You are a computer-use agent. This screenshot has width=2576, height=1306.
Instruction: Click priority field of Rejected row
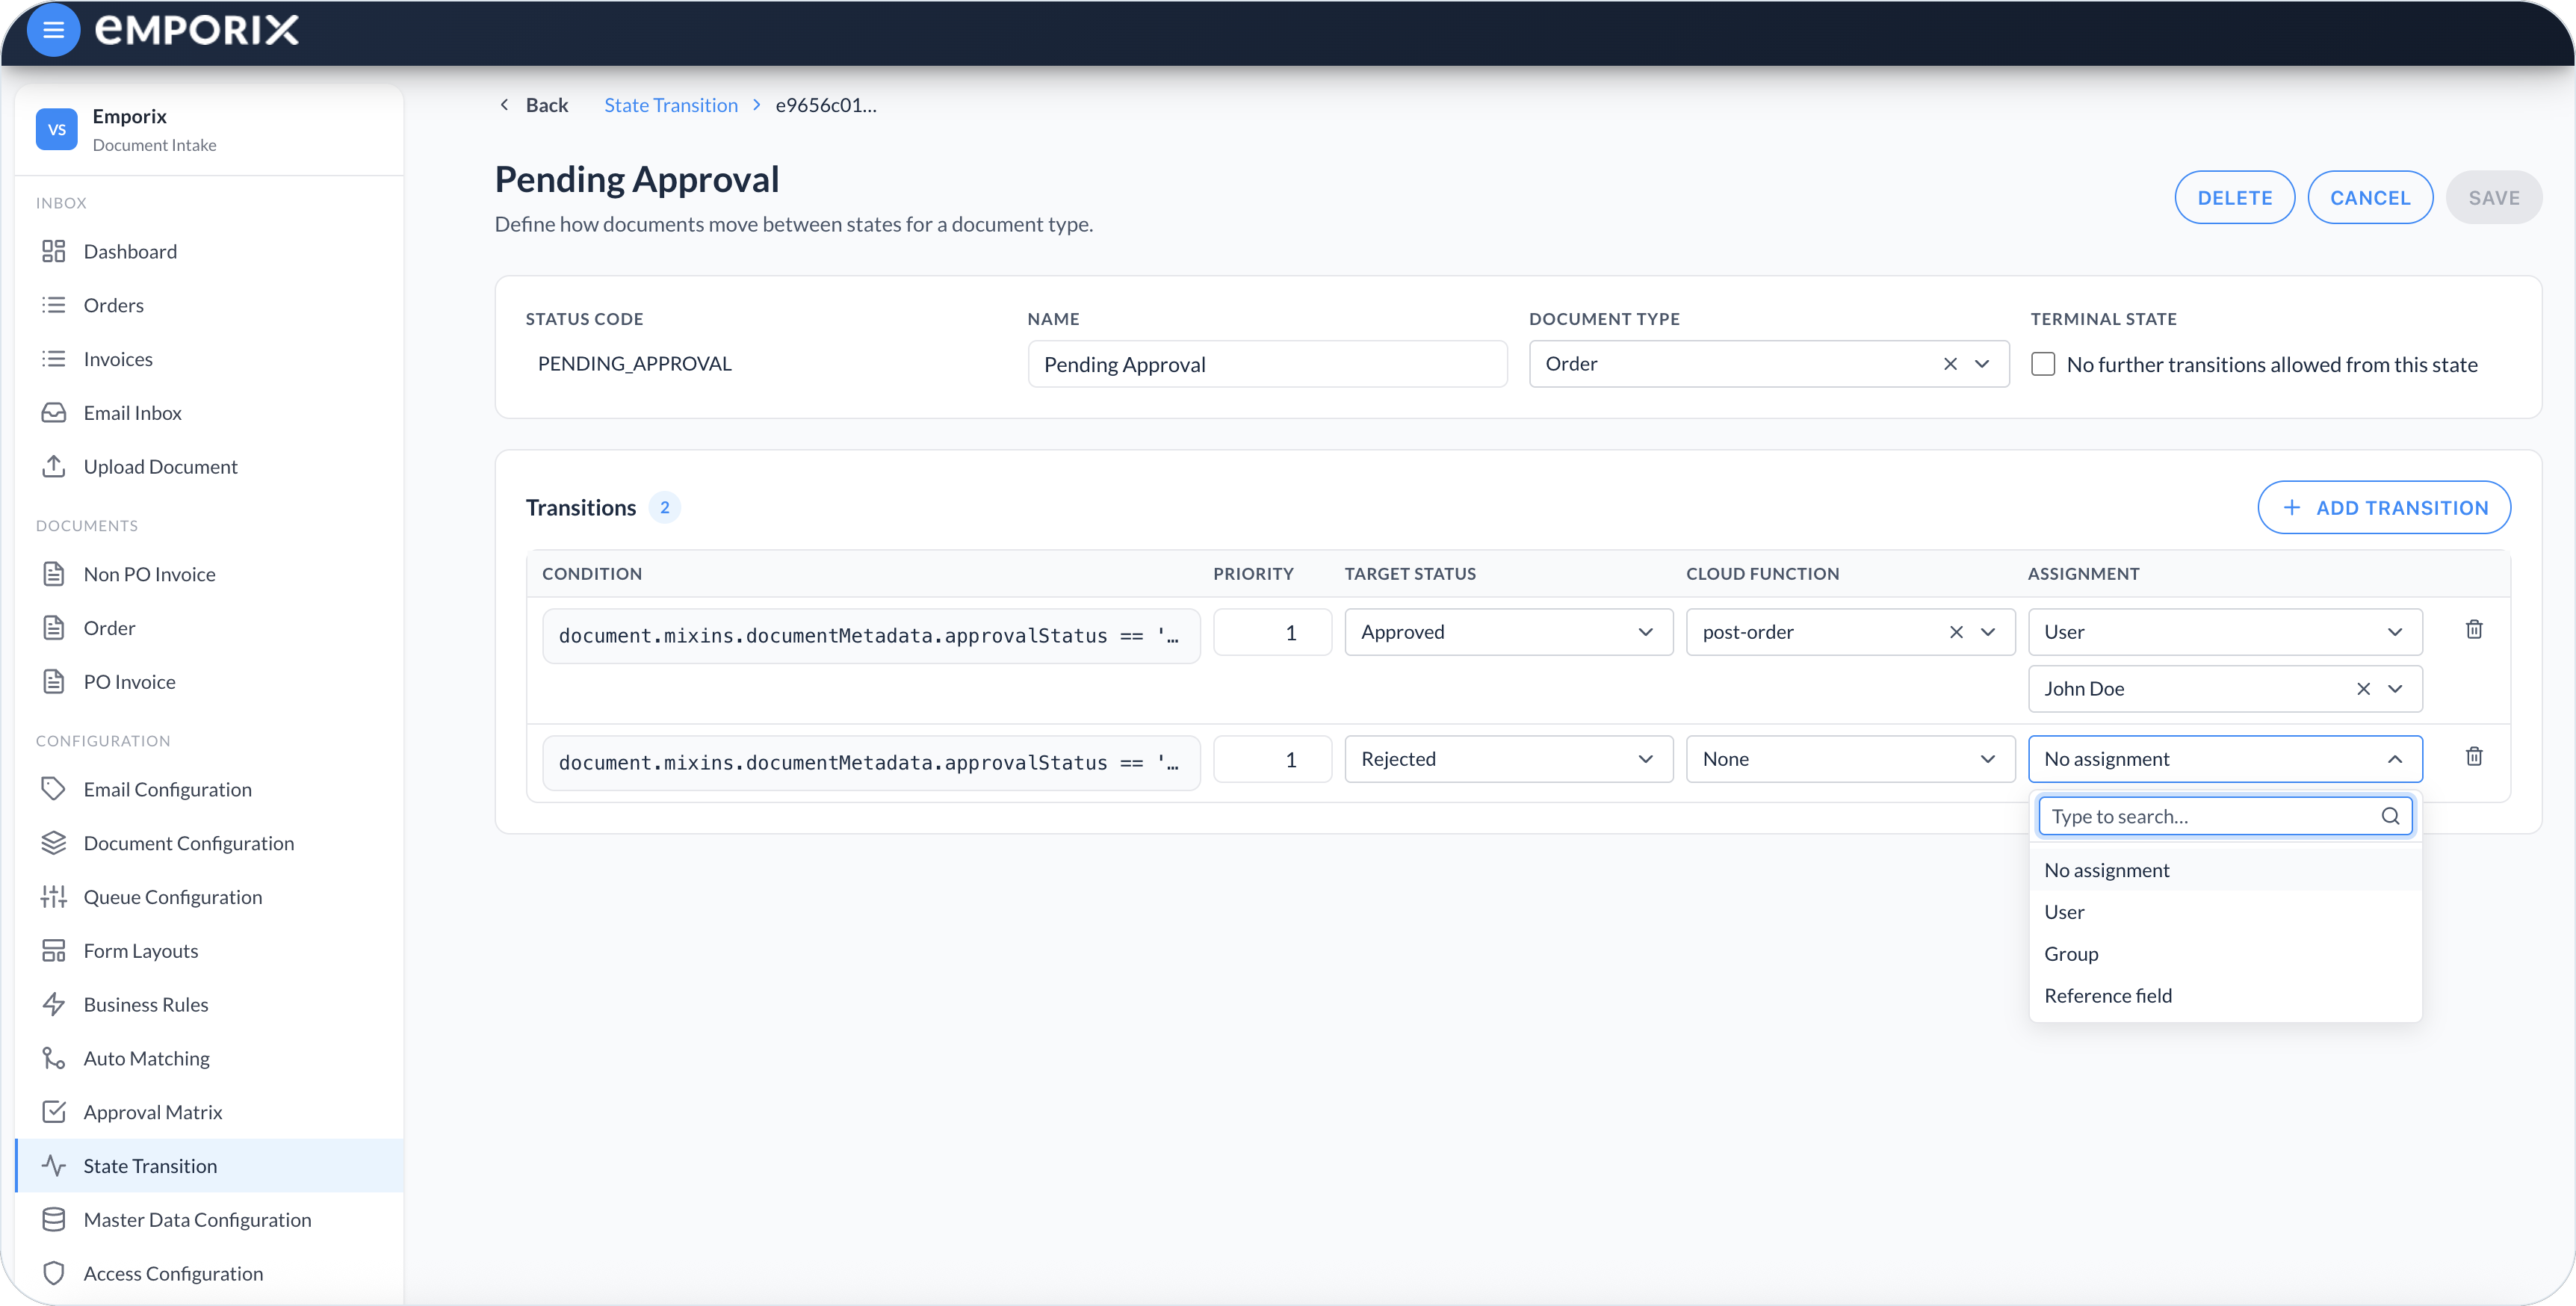pos(1272,759)
